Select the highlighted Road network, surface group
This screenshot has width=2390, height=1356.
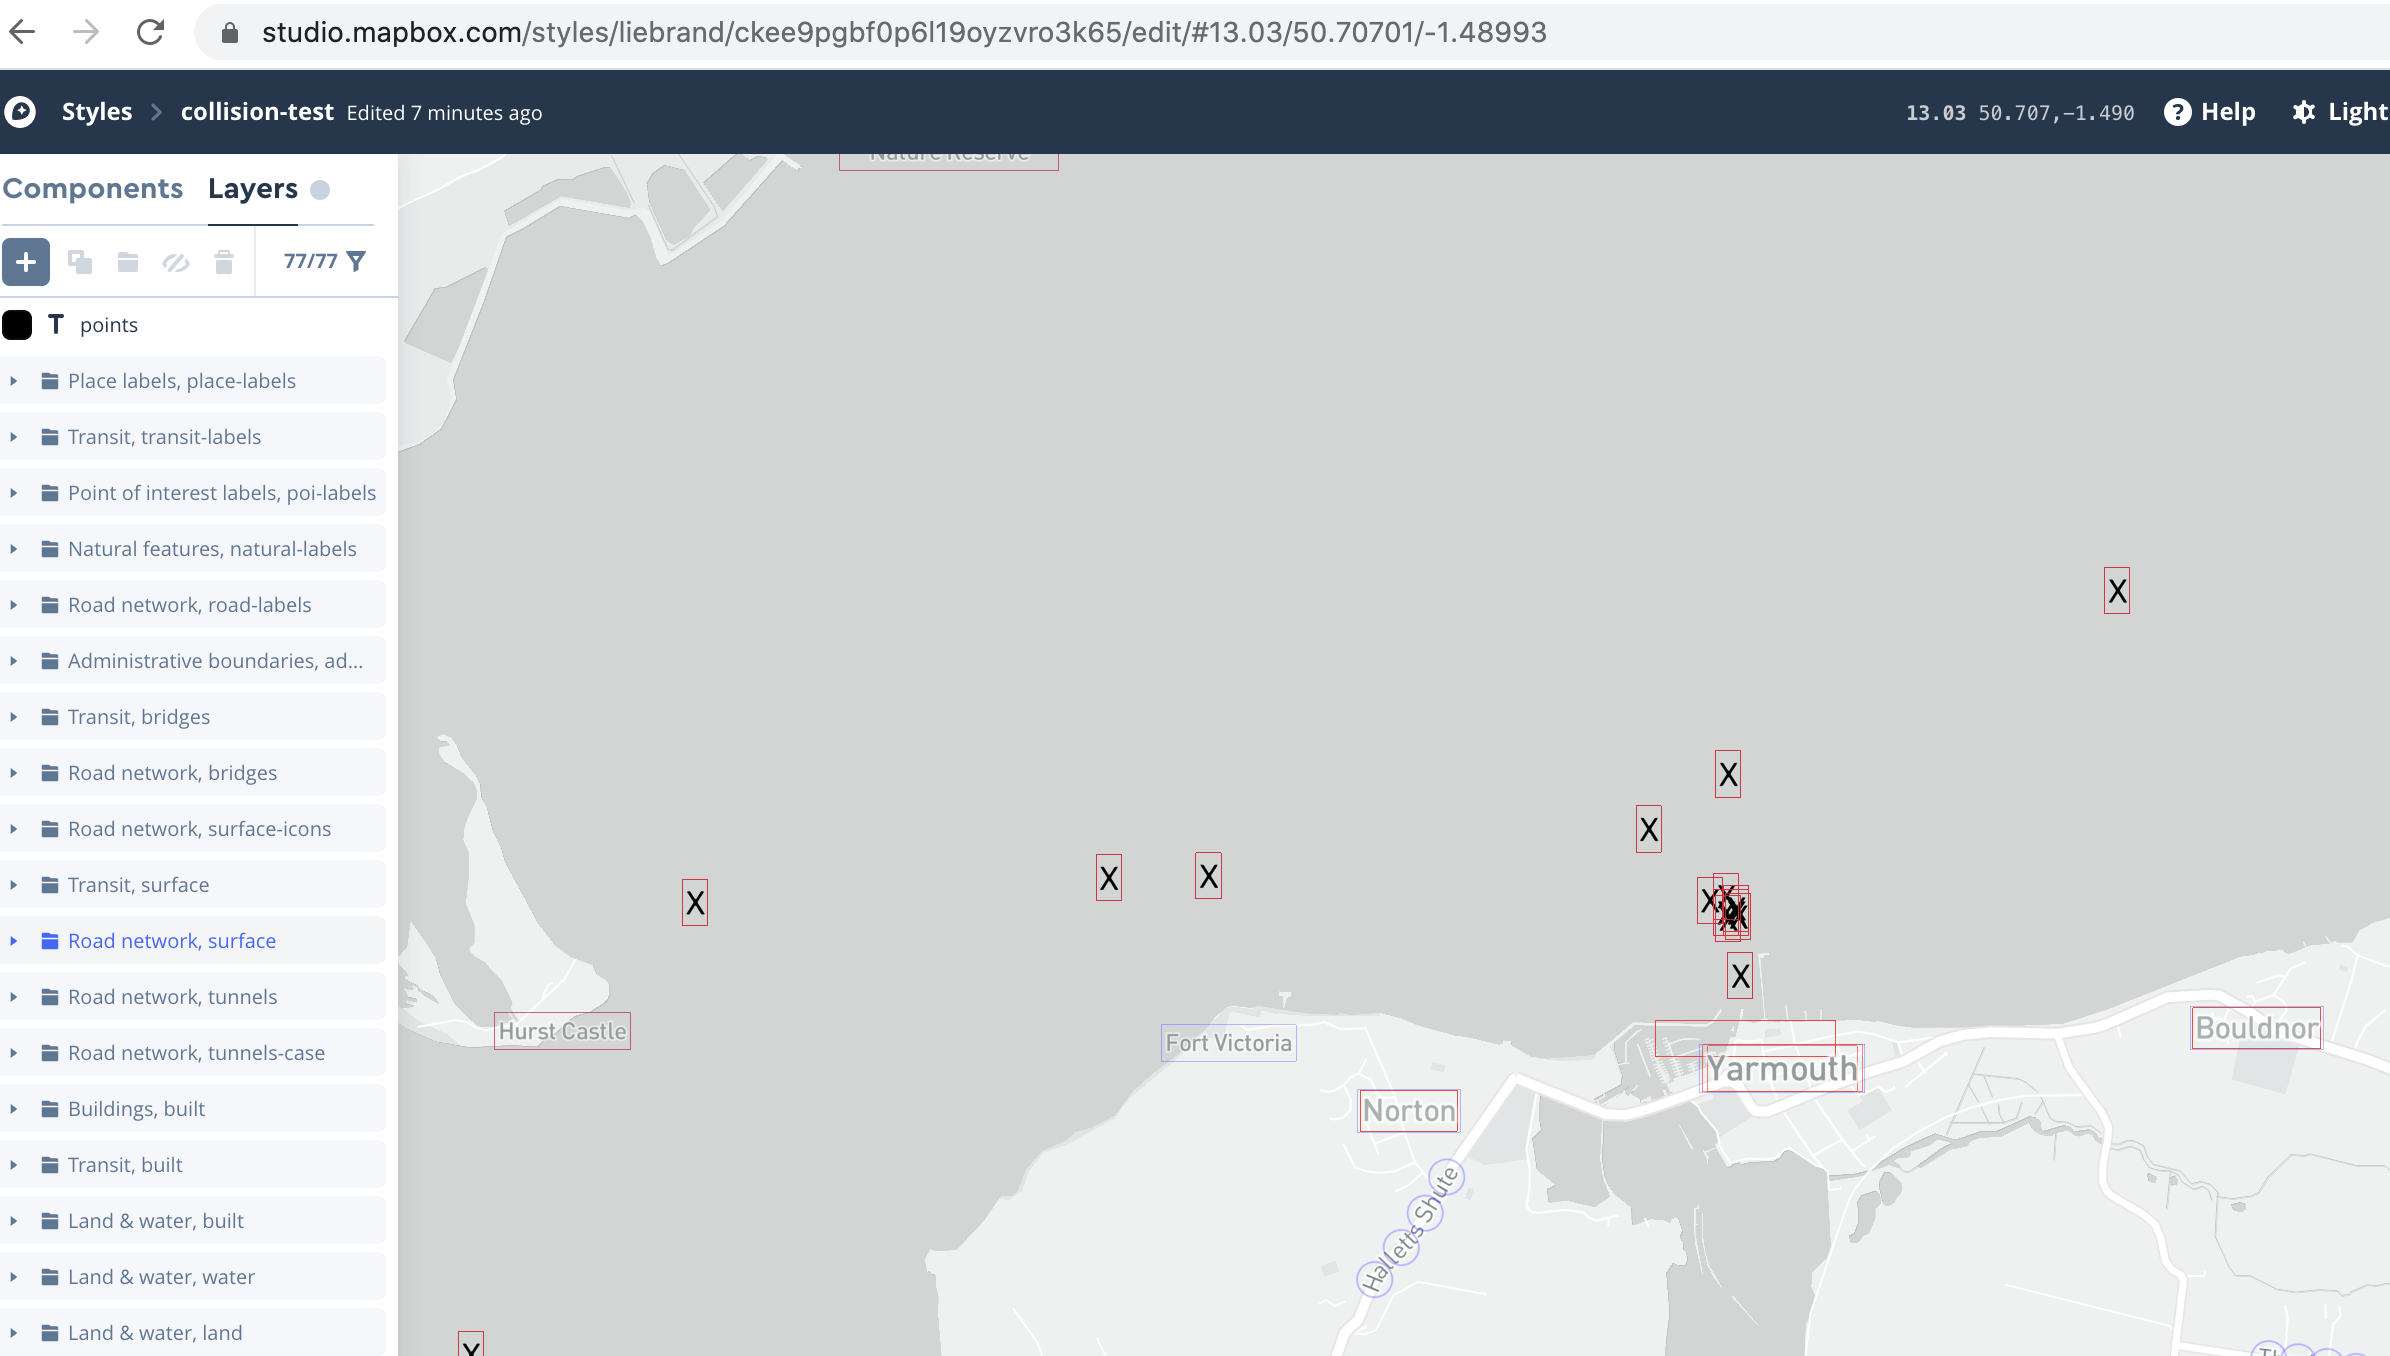click(x=193, y=941)
